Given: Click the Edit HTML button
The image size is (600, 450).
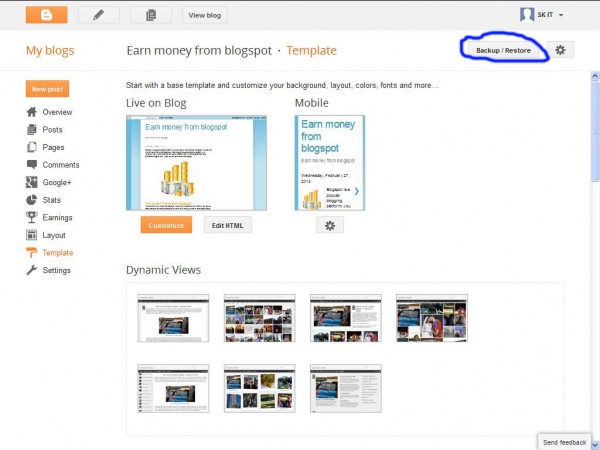Looking at the screenshot, I should [x=228, y=225].
